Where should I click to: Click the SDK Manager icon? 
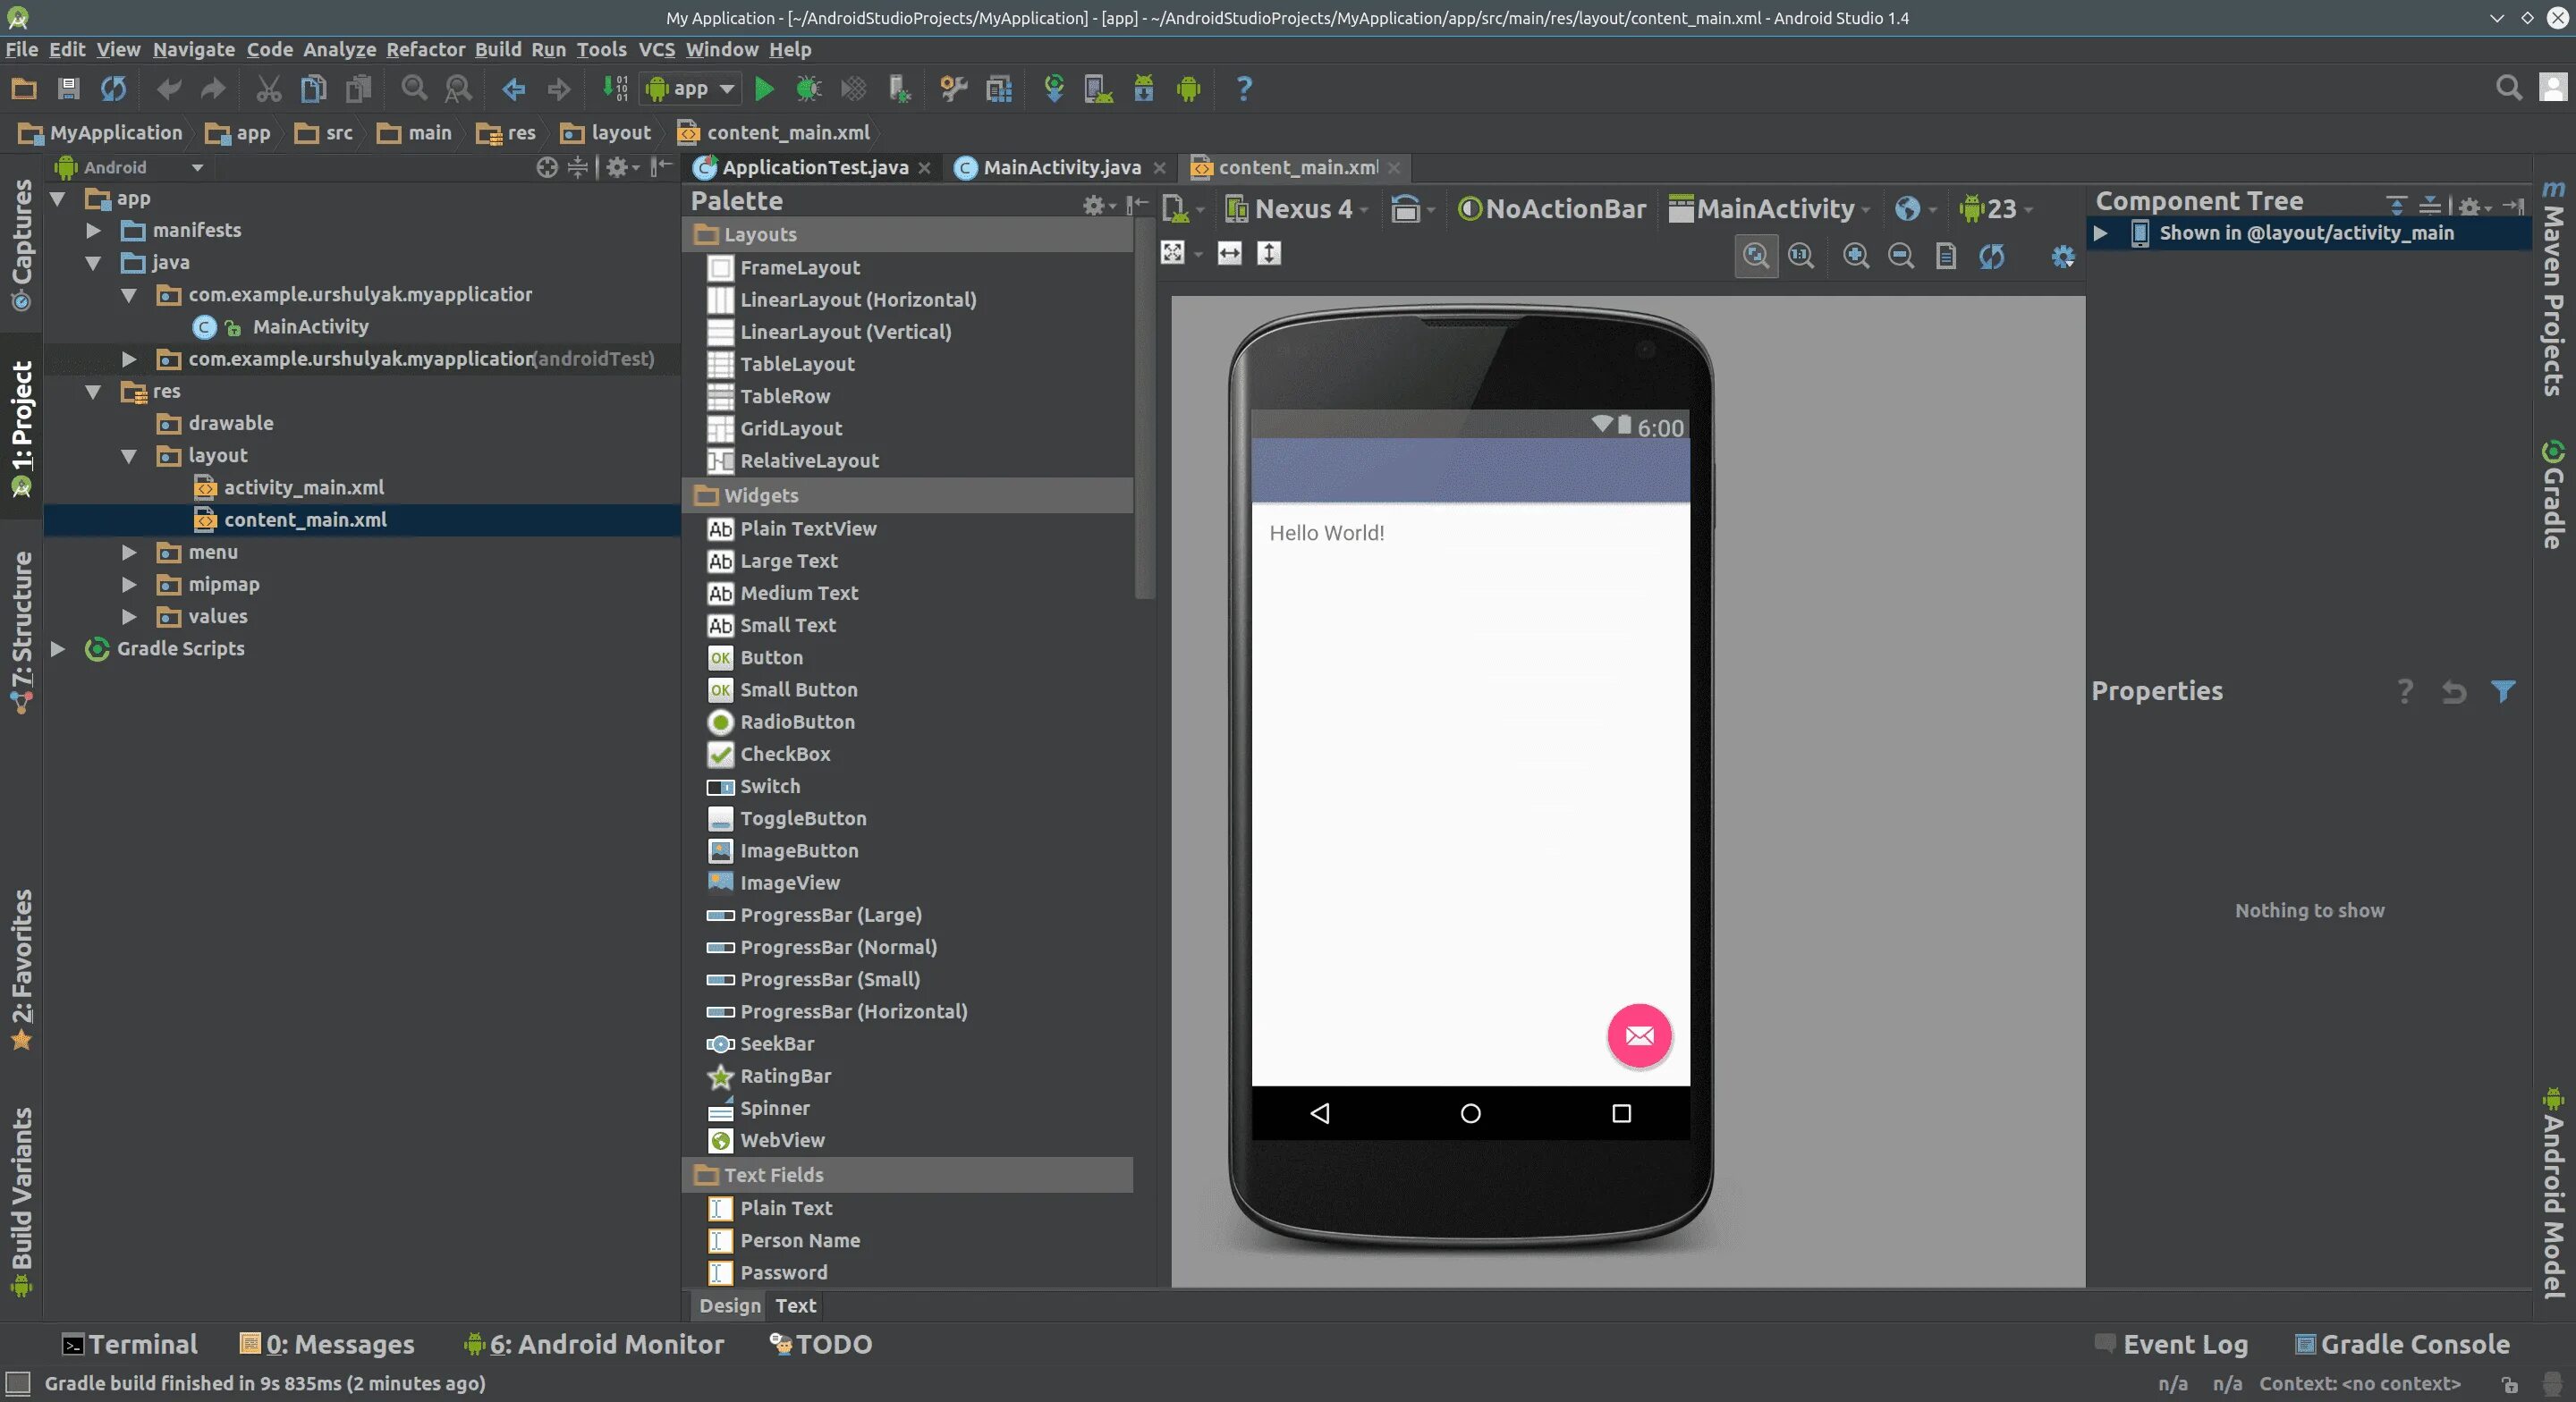point(1145,87)
